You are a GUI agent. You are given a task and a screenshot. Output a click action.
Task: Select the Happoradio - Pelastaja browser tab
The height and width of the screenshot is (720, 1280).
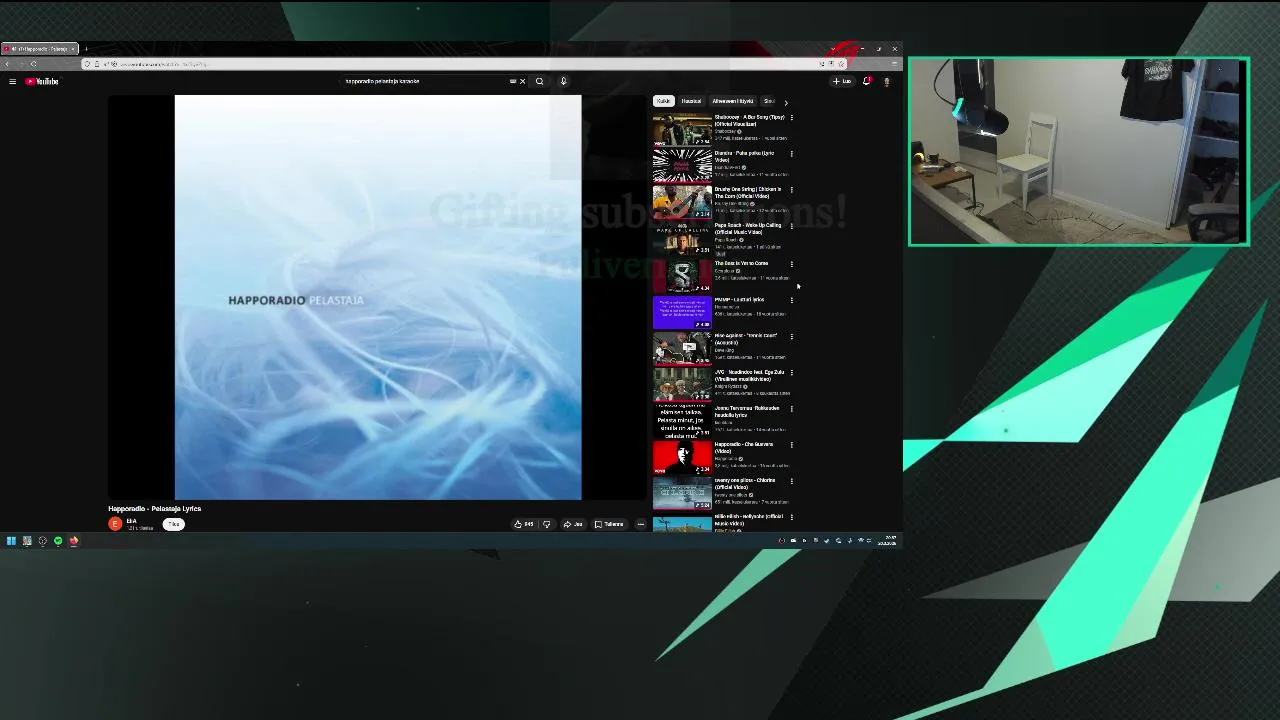click(x=40, y=49)
